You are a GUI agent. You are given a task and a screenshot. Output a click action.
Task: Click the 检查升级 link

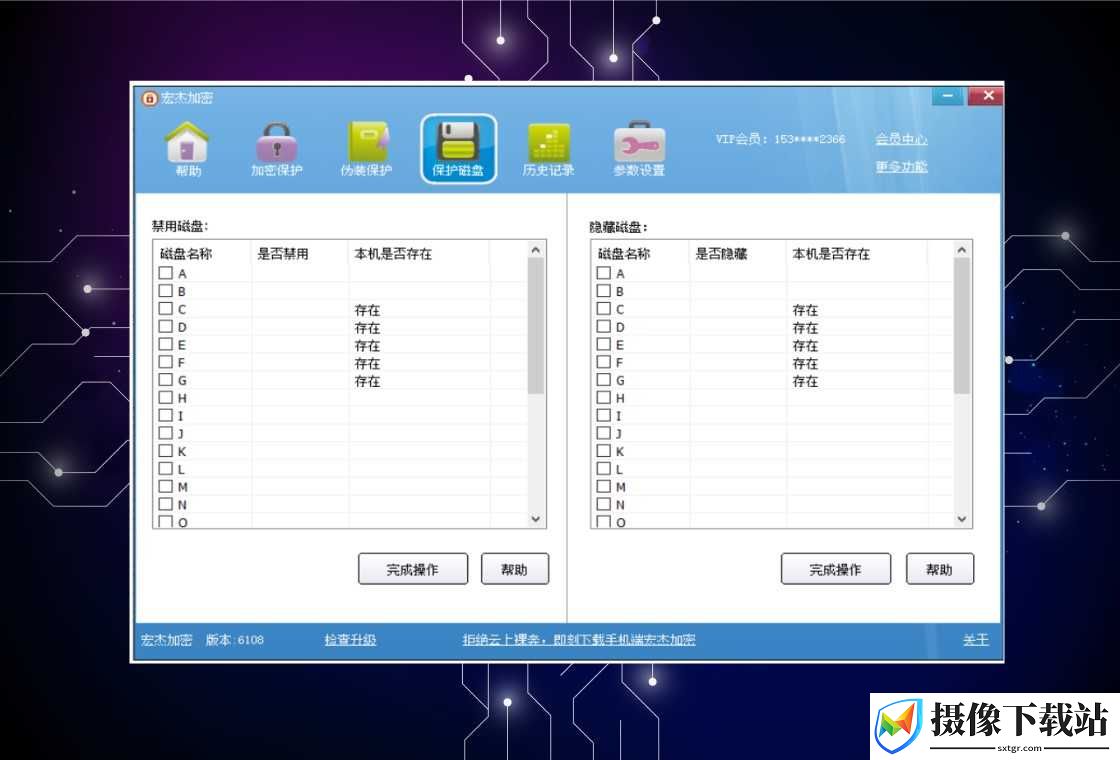click(350, 639)
